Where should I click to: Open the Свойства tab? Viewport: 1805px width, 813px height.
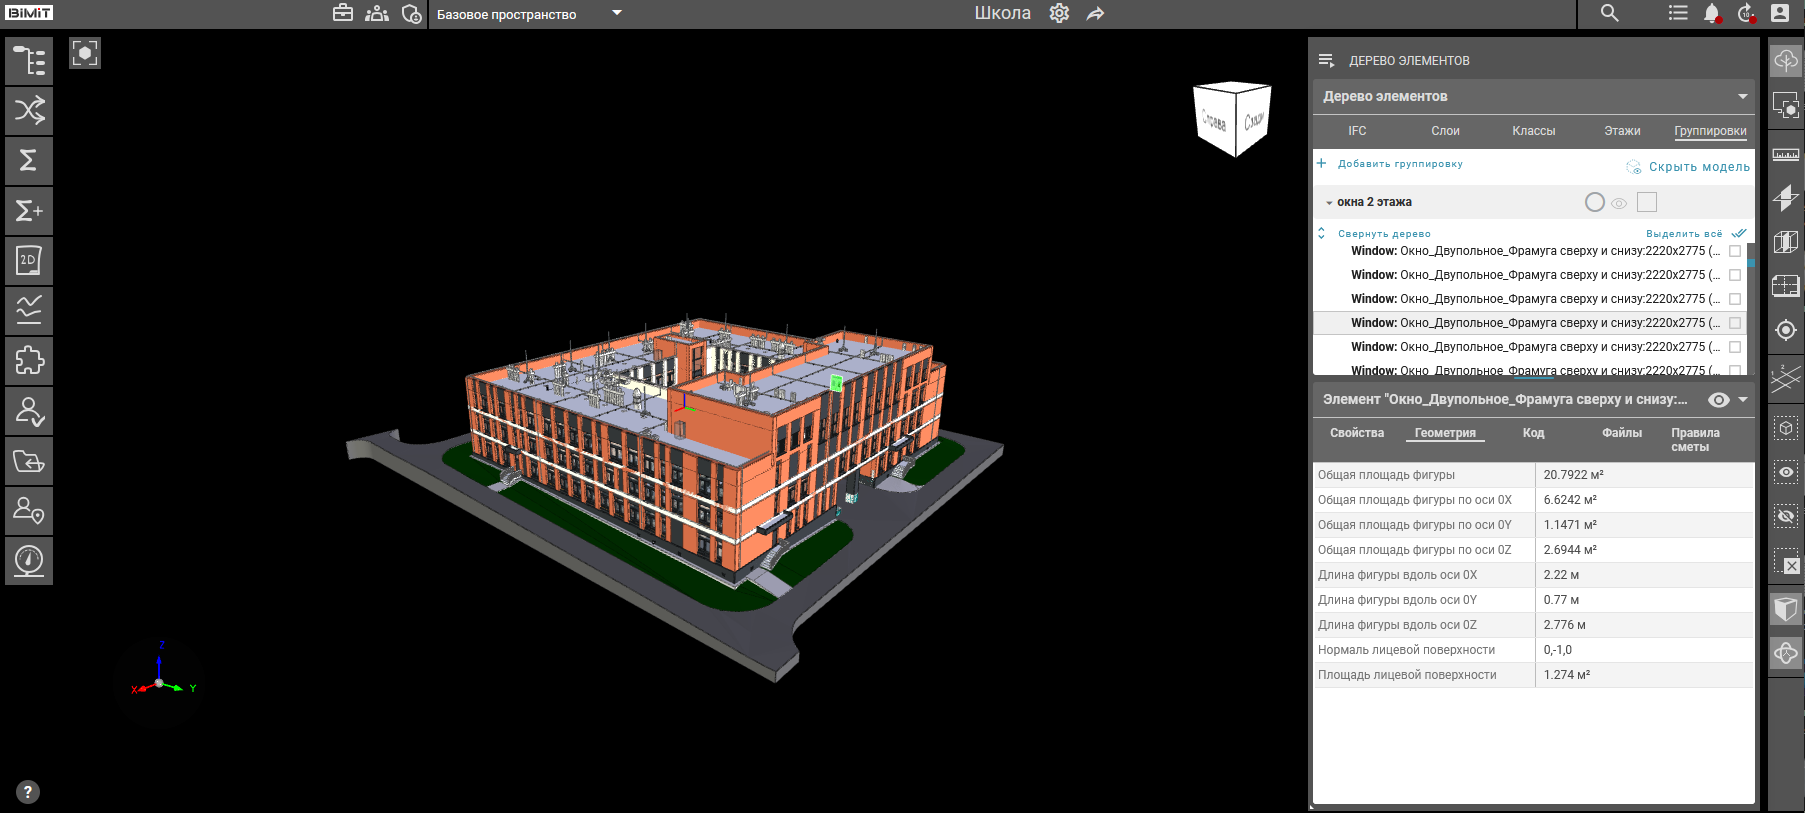tap(1356, 433)
